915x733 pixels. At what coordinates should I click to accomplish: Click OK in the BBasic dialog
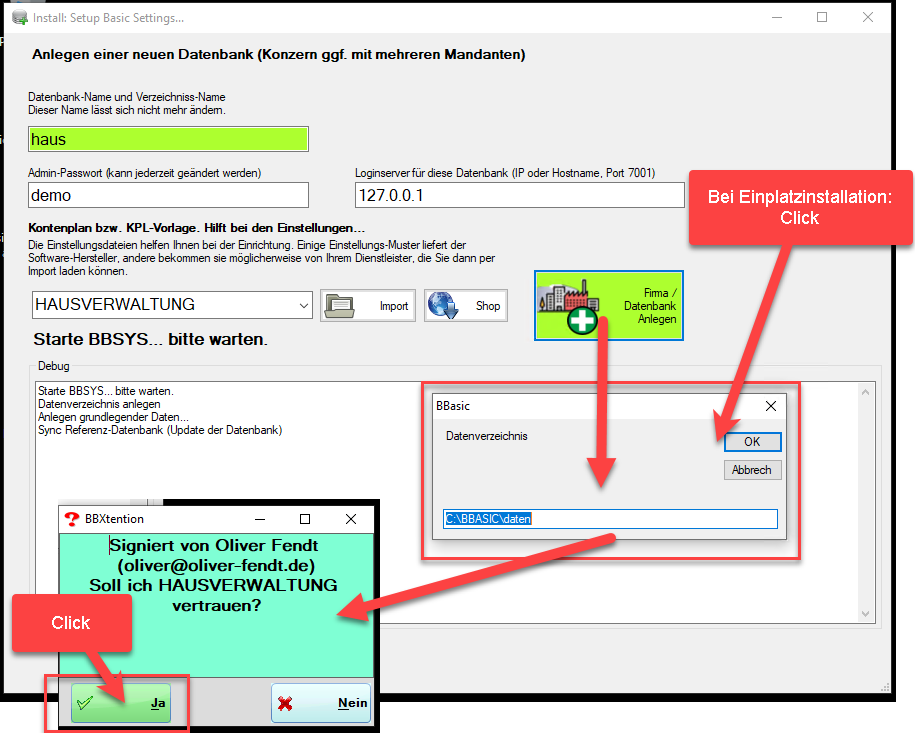[x=752, y=442]
